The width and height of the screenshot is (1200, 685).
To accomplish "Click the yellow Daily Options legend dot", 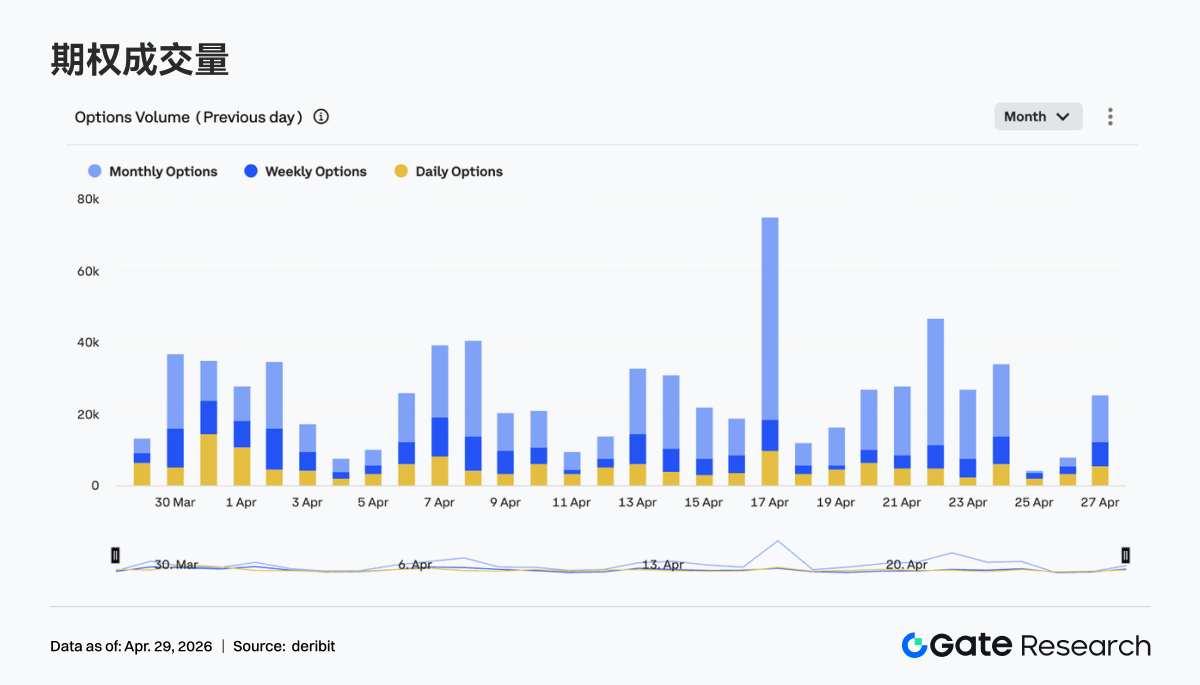I will pos(401,172).
